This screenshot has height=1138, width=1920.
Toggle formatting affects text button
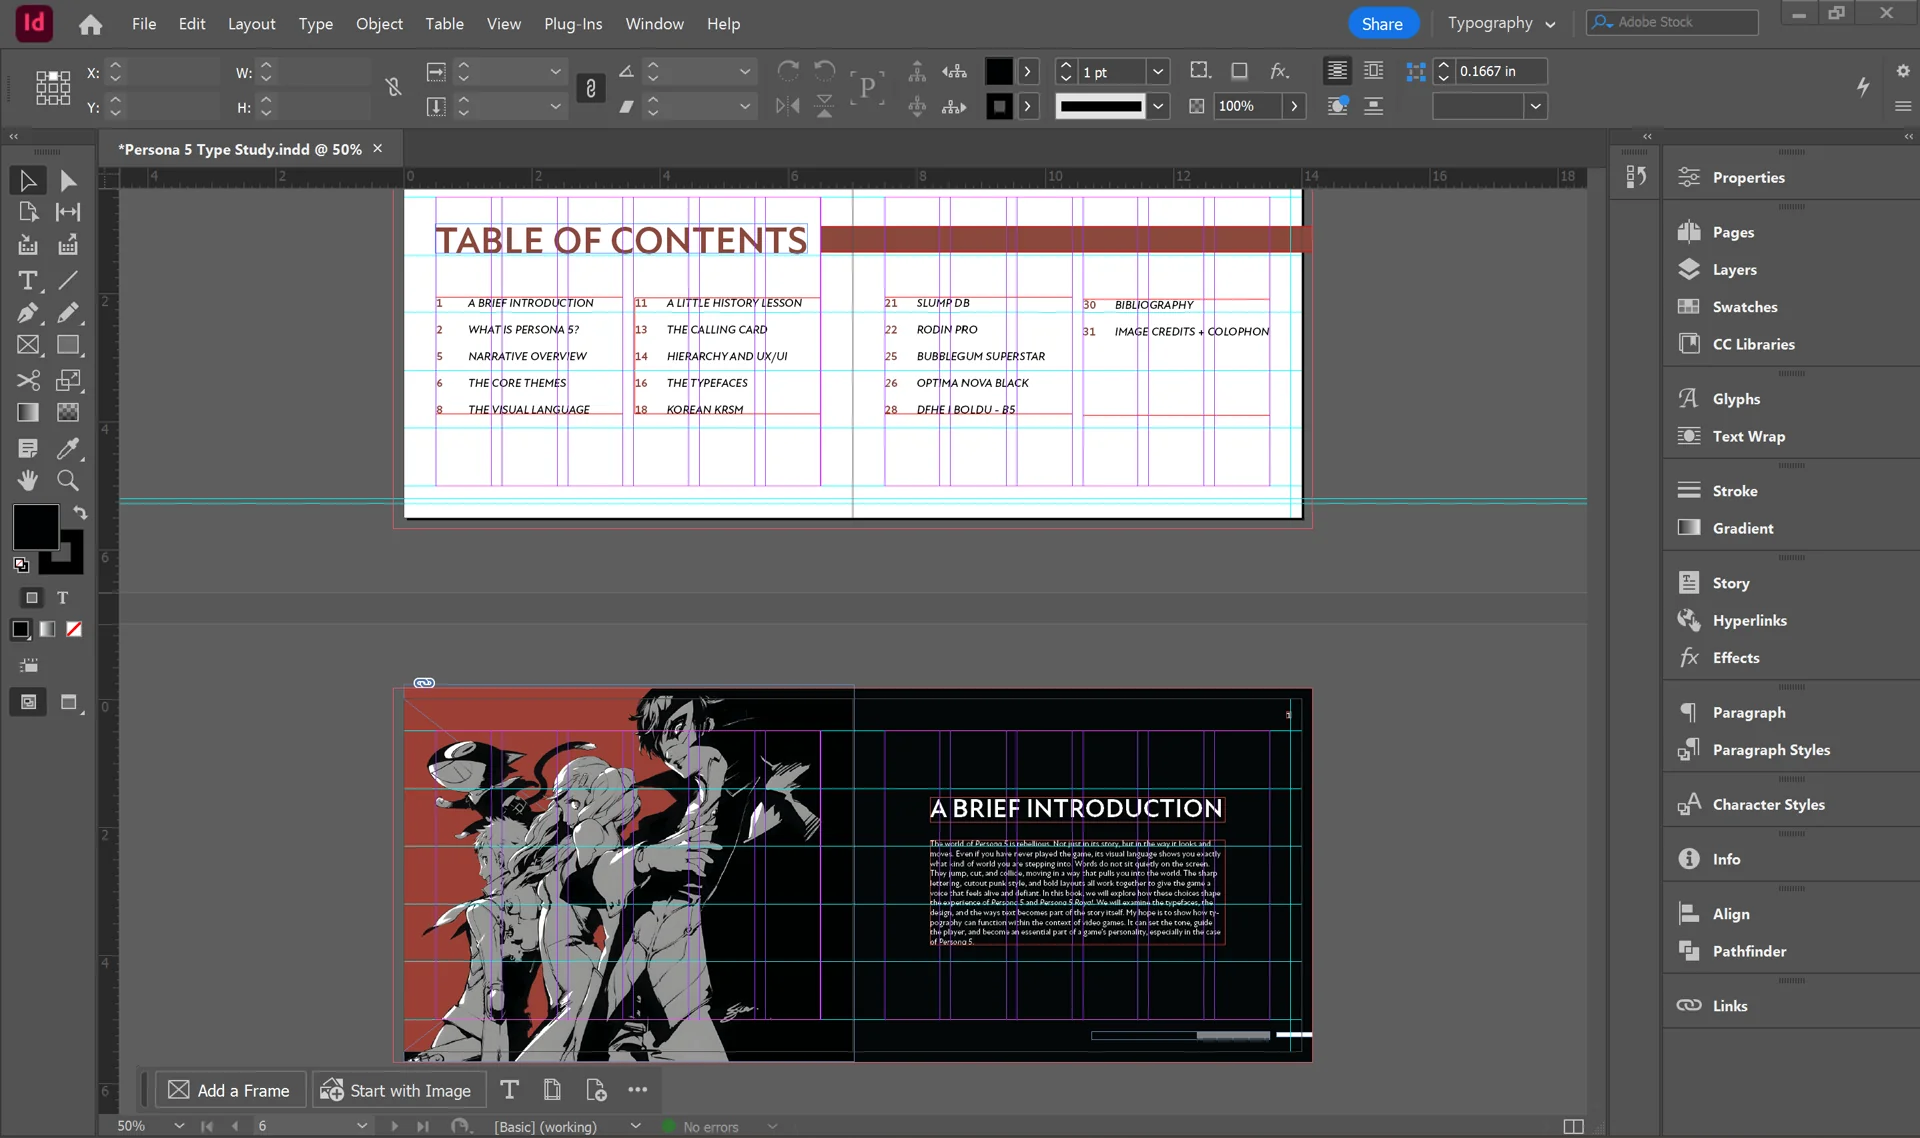[62, 597]
